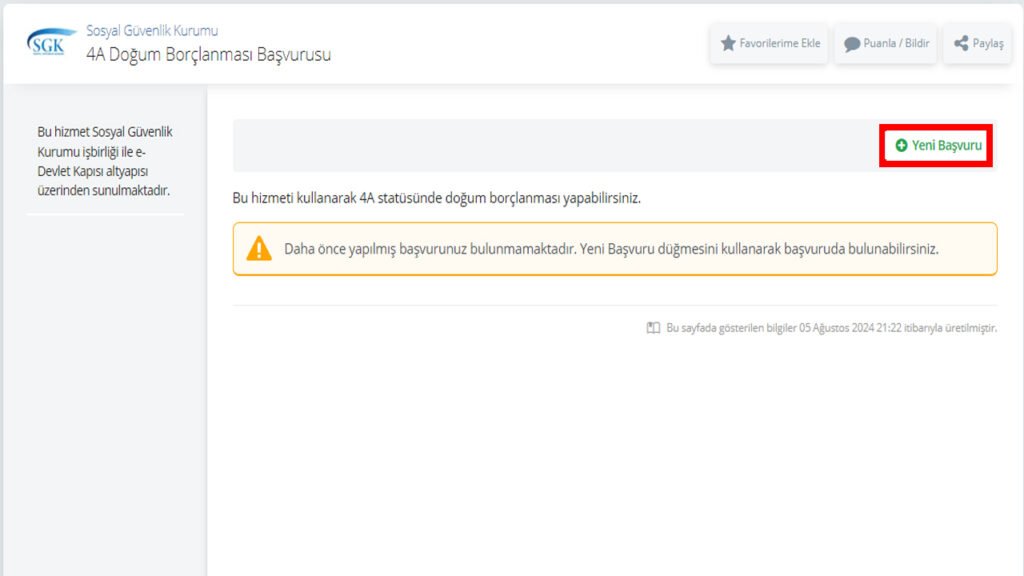Click the 4A Doğum Borçlanması Başvurusu heading
This screenshot has height=576, width=1024.
tap(208, 54)
